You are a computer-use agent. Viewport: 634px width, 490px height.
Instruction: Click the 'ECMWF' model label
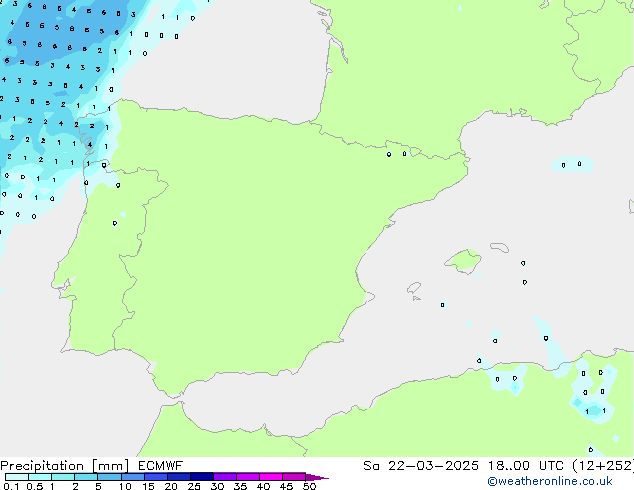pos(161,466)
